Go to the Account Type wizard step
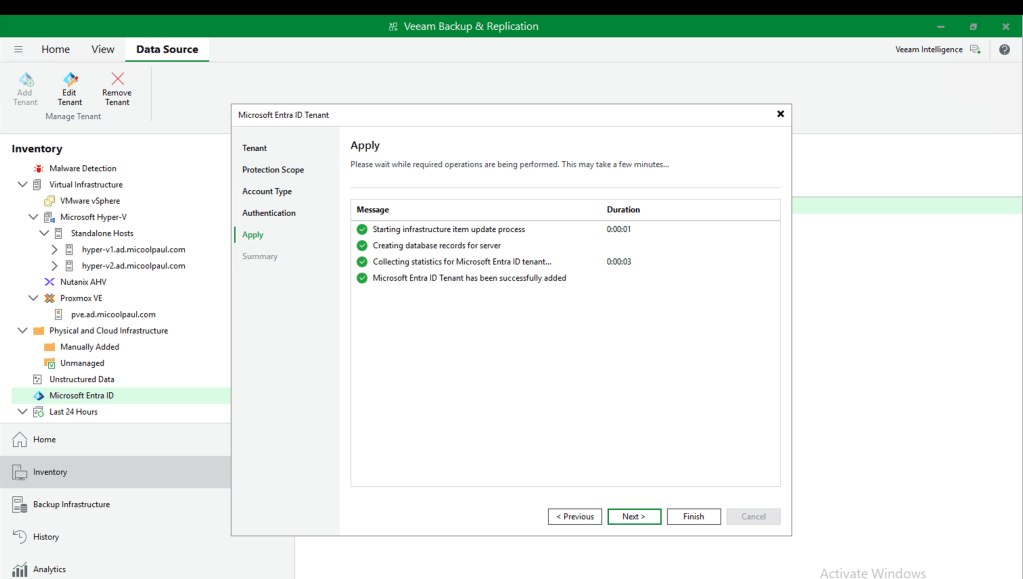The height and width of the screenshot is (579, 1023). click(x=267, y=191)
